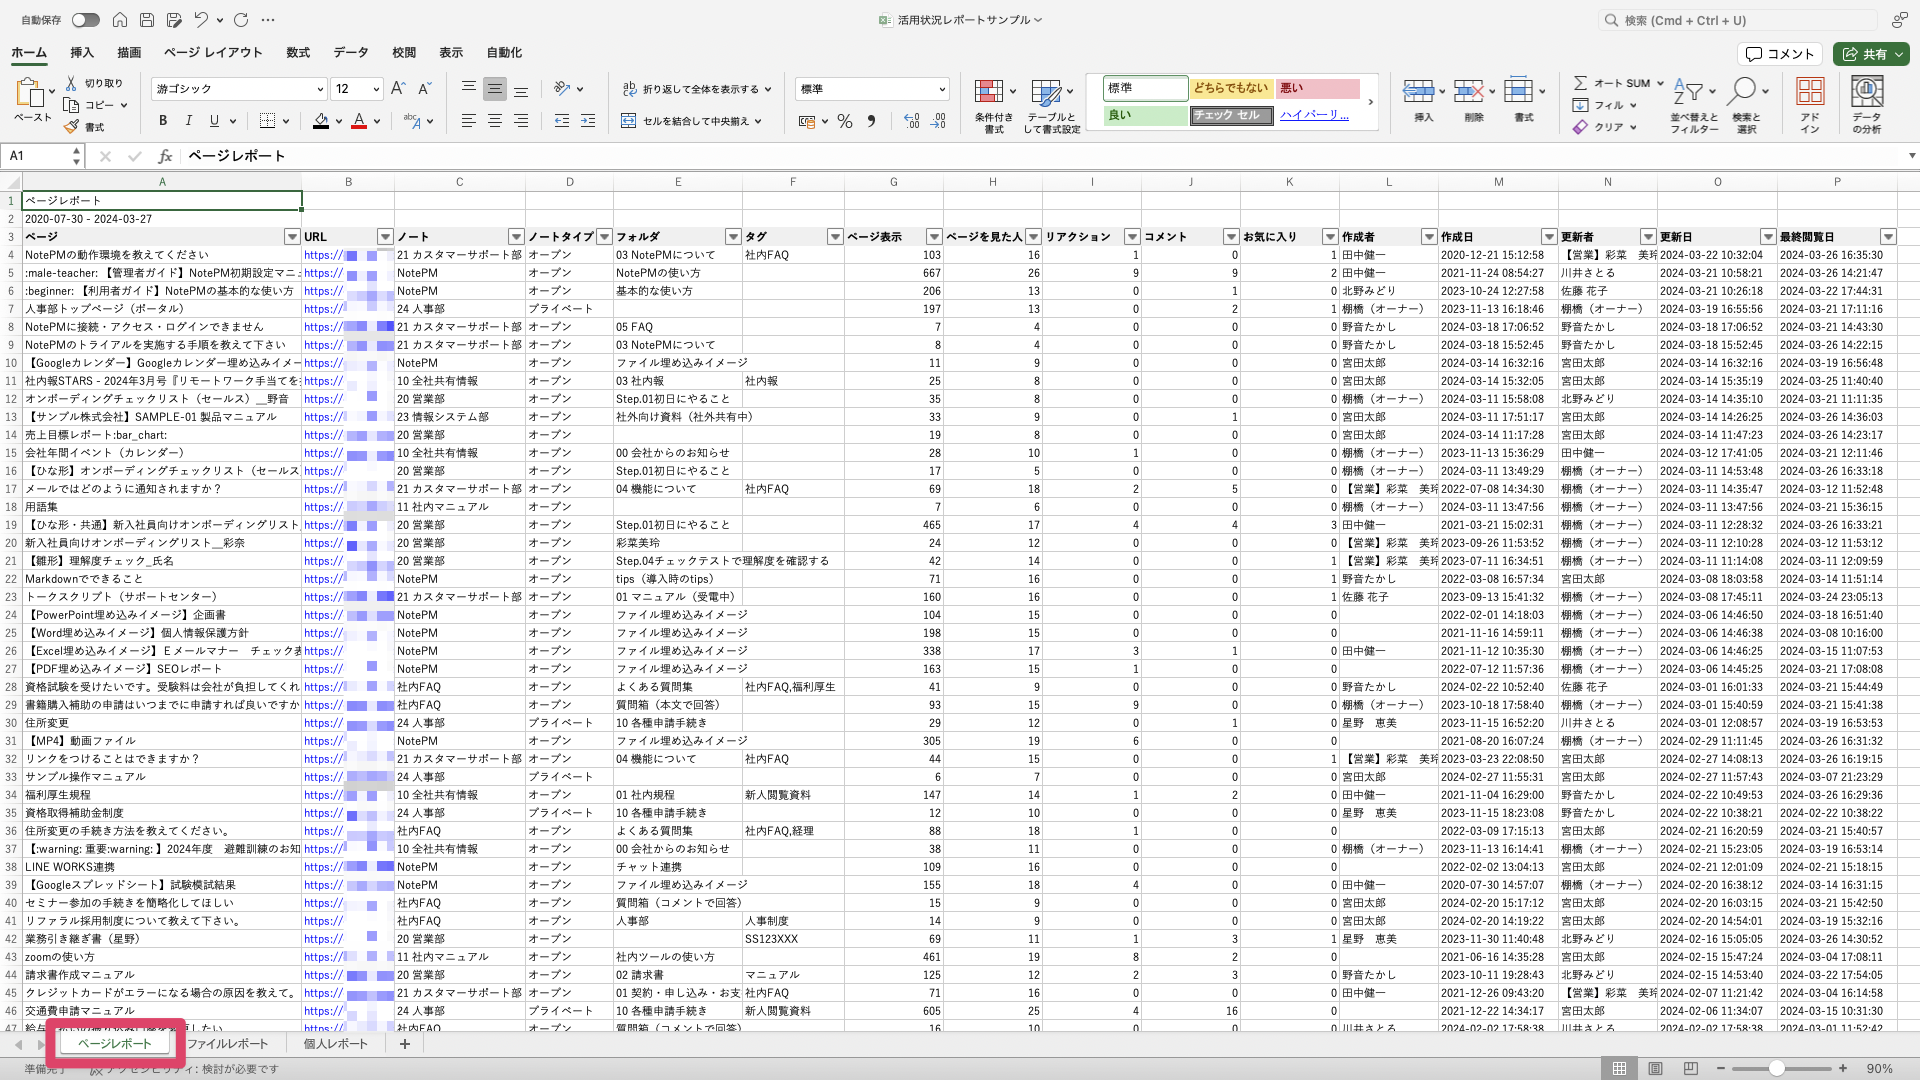This screenshot has width=1920, height=1080.
Task: Click the Comma style icon
Action: click(x=871, y=121)
